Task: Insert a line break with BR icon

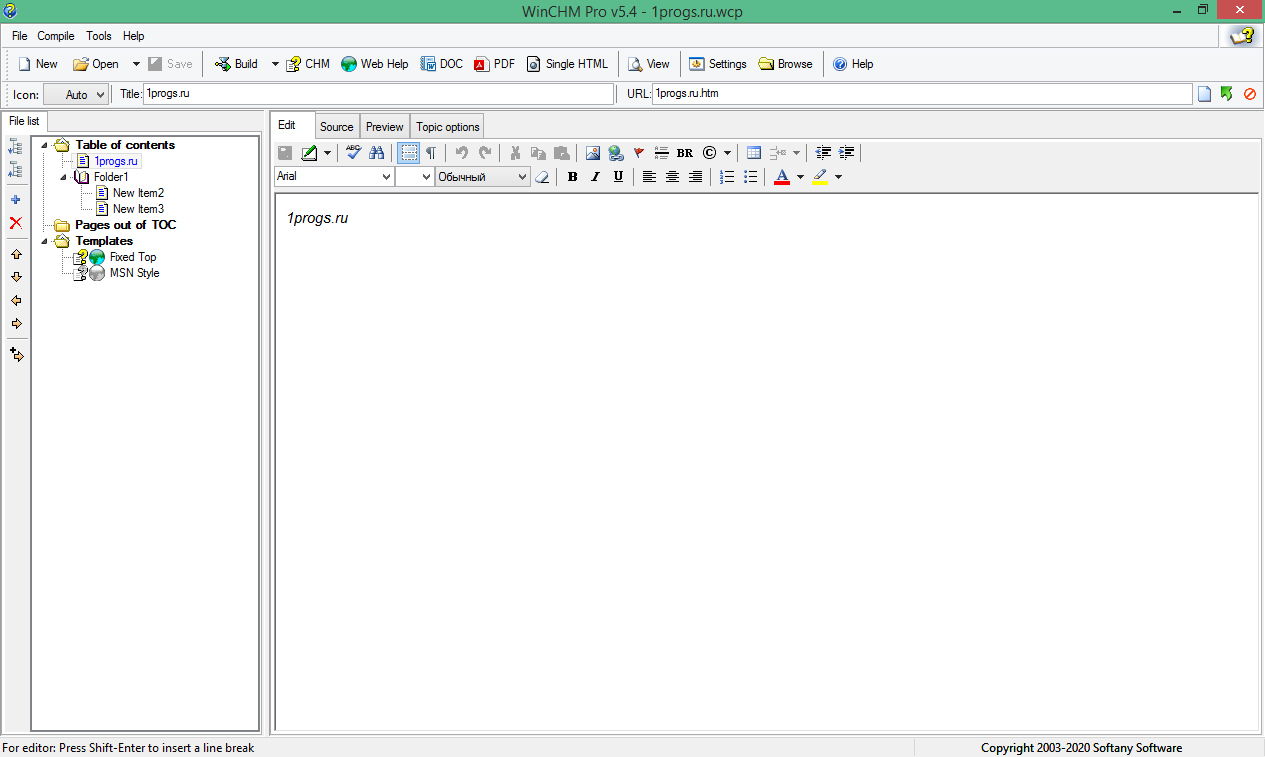Action: (x=685, y=153)
